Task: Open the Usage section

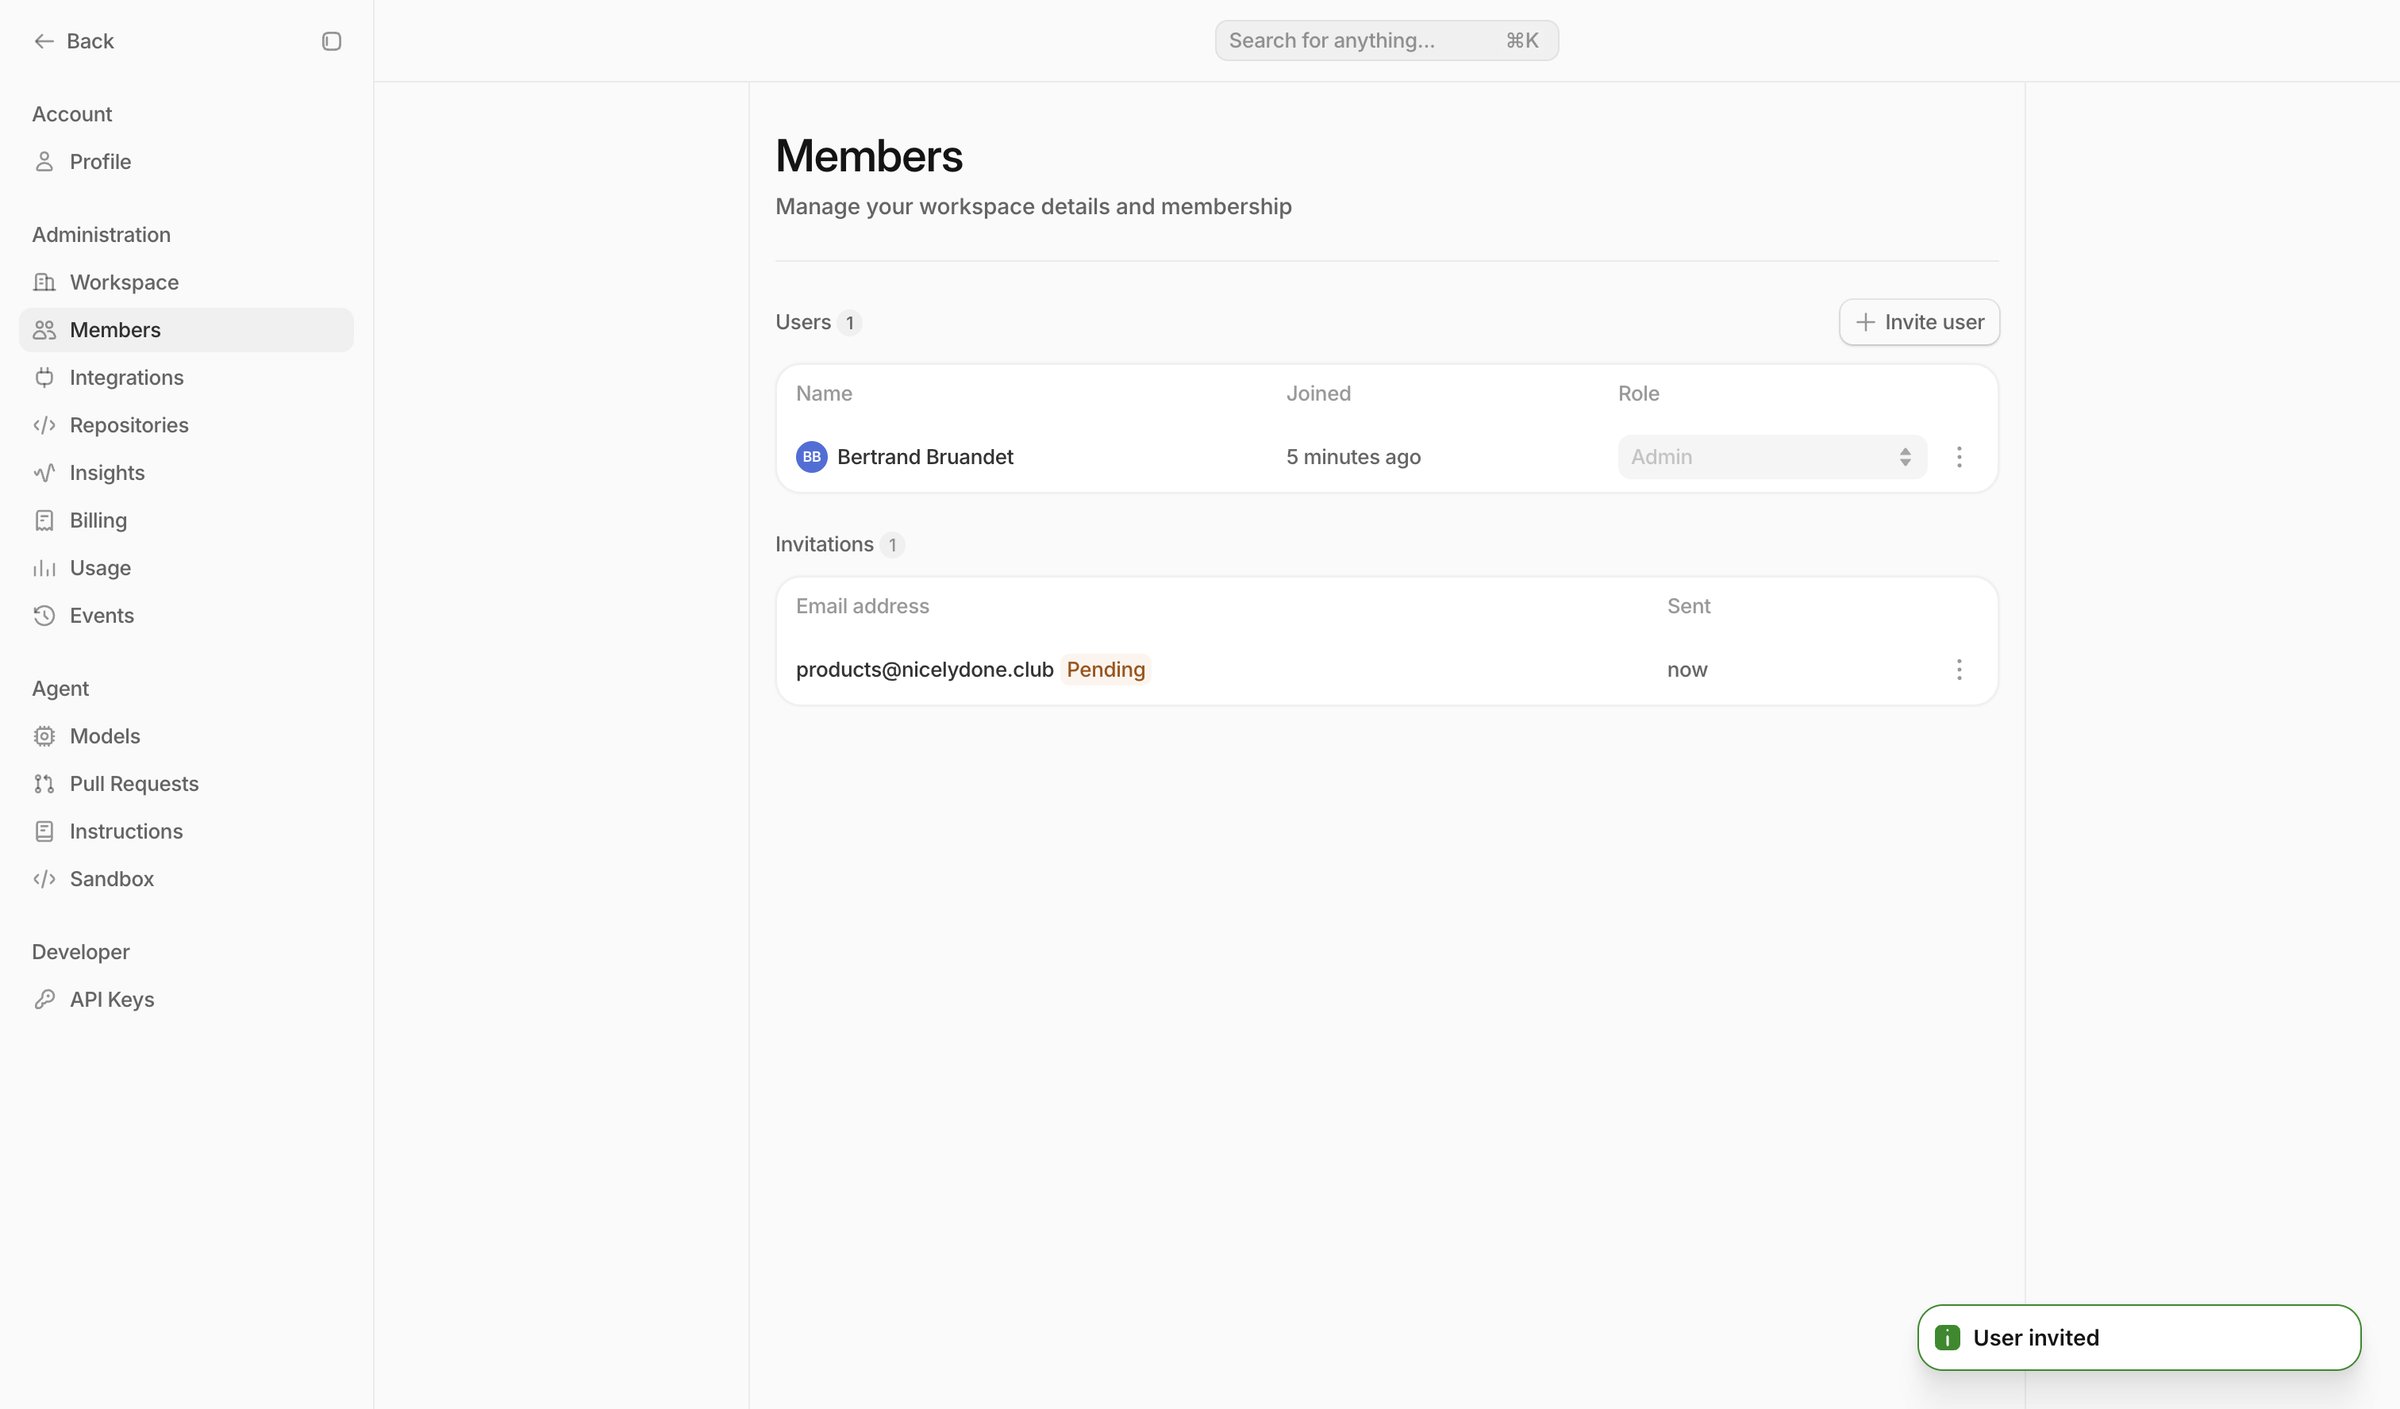Action: tap(186, 568)
